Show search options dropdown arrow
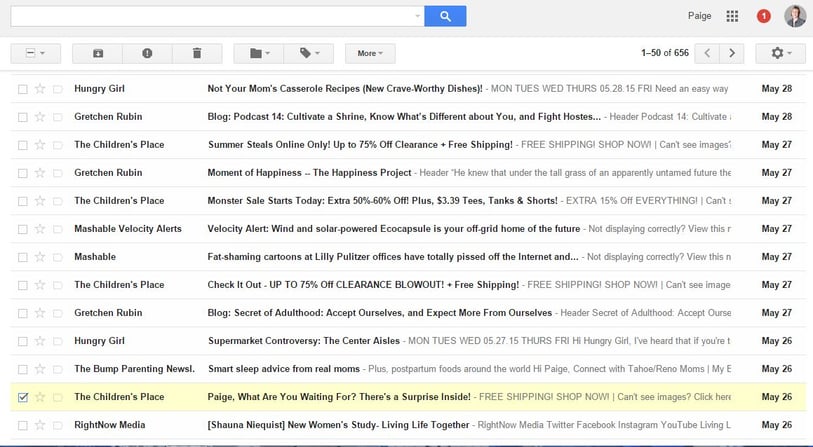This screenshot has height=447, width=813. click(417, 16)
